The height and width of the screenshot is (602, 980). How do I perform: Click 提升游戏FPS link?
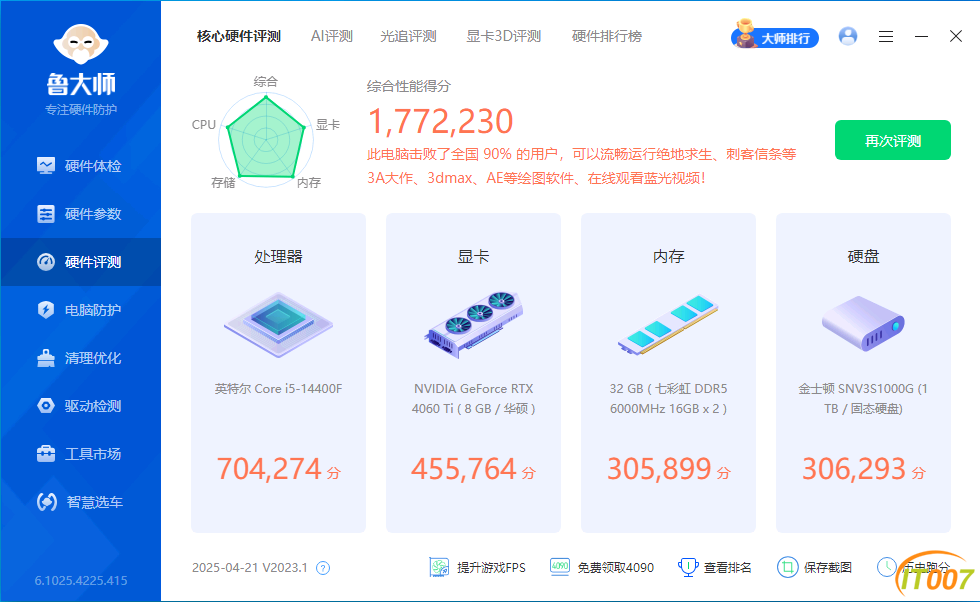click(478, 567)
